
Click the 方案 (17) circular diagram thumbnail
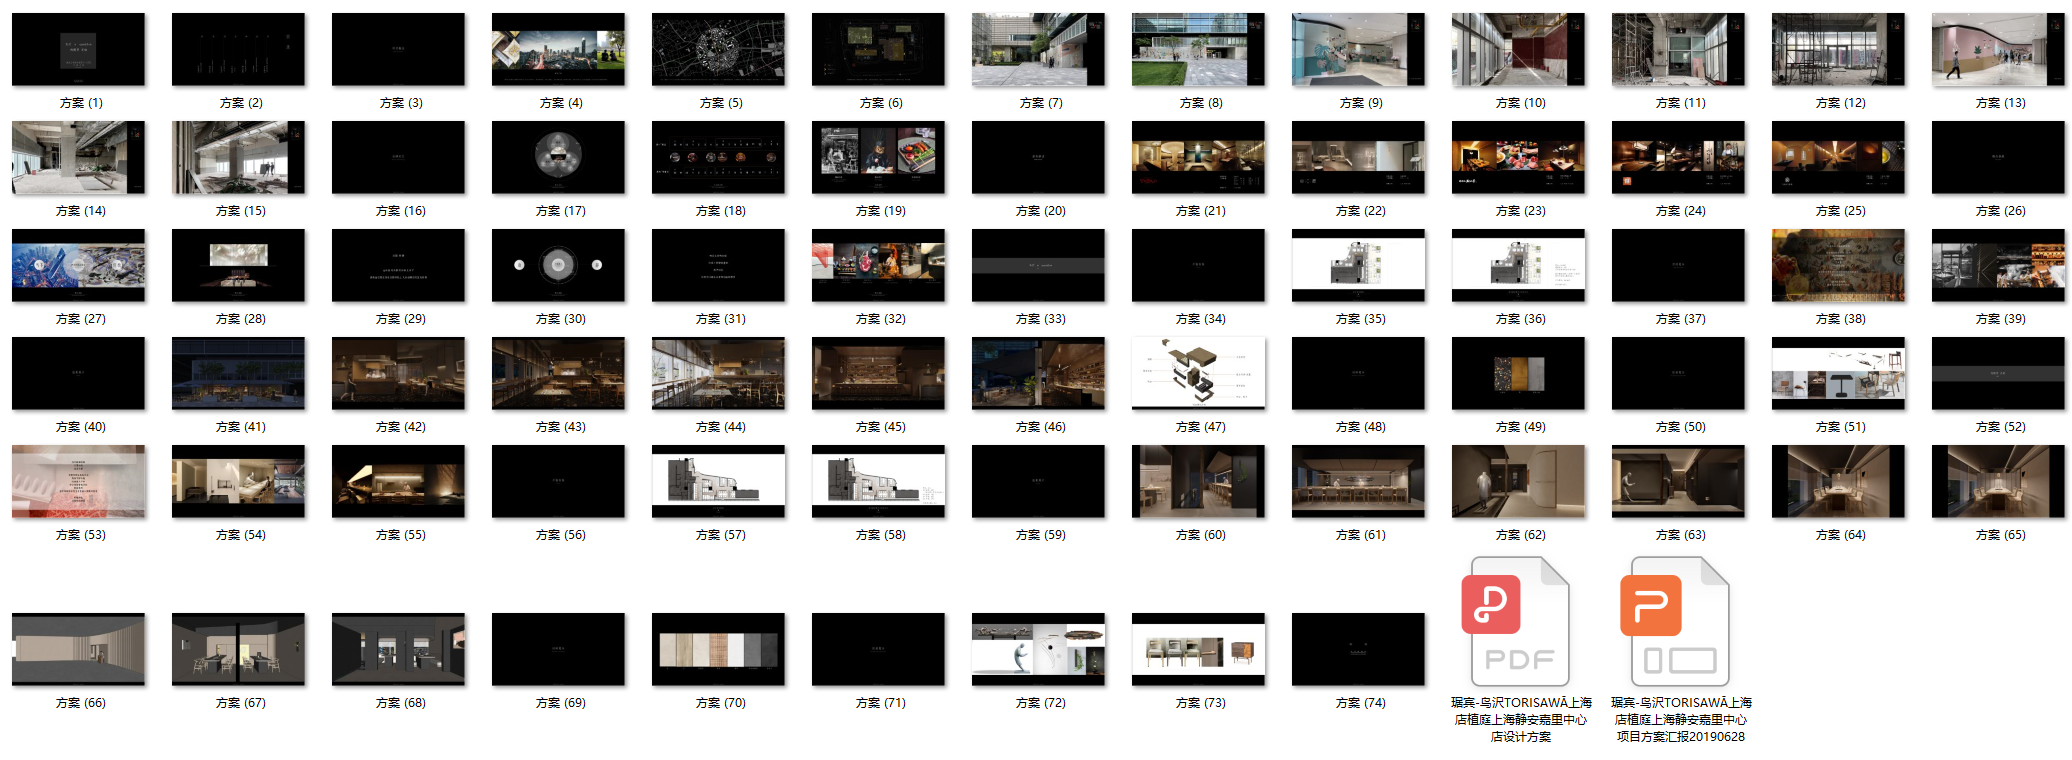pyautogui.click(x=558, y=157)
